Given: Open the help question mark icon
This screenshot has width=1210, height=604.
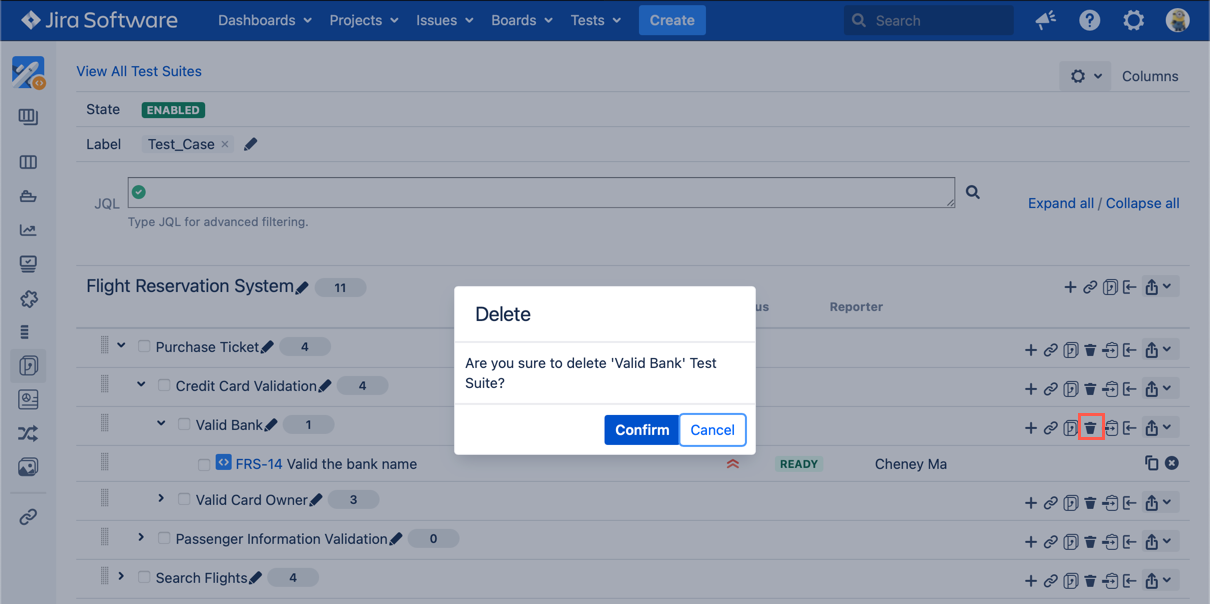Looking at the screenshot, I should pyautogui.click(x=1089, y=20).
